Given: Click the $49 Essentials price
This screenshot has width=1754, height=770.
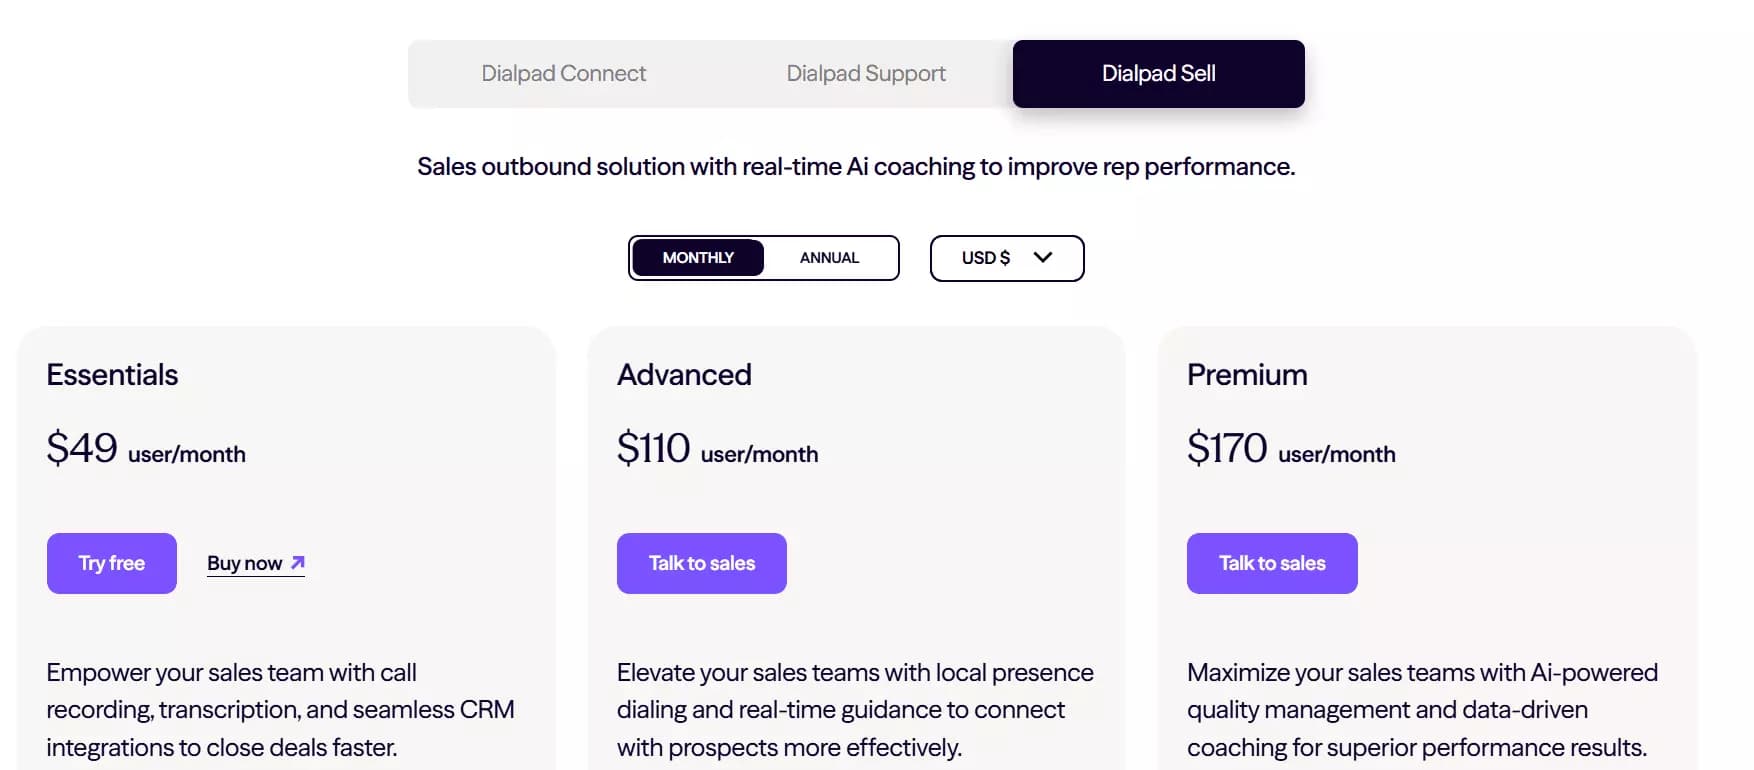Looking at the screenshot, I should pos(82,449).
